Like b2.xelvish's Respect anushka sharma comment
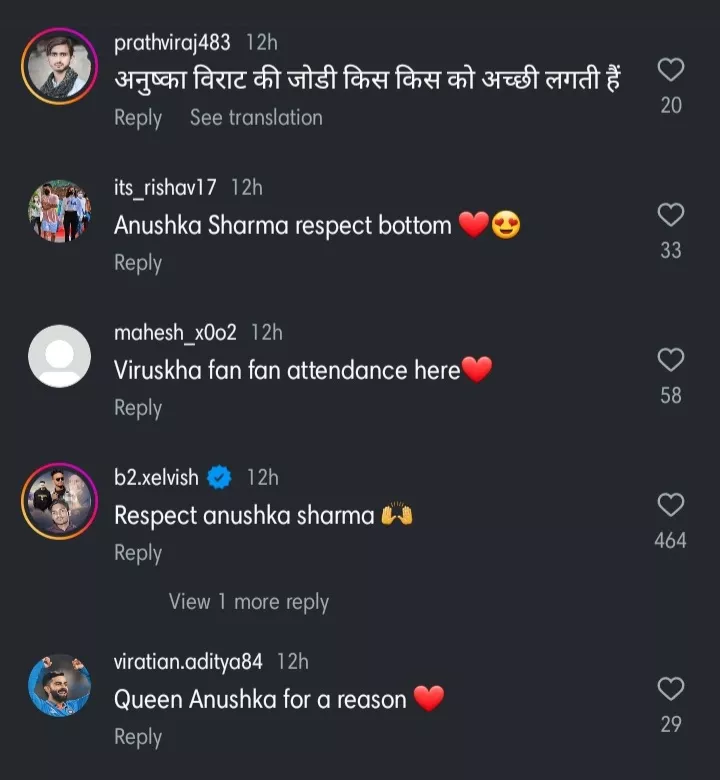The height and width of the screenshot is (780, 720). coord(671,505)
